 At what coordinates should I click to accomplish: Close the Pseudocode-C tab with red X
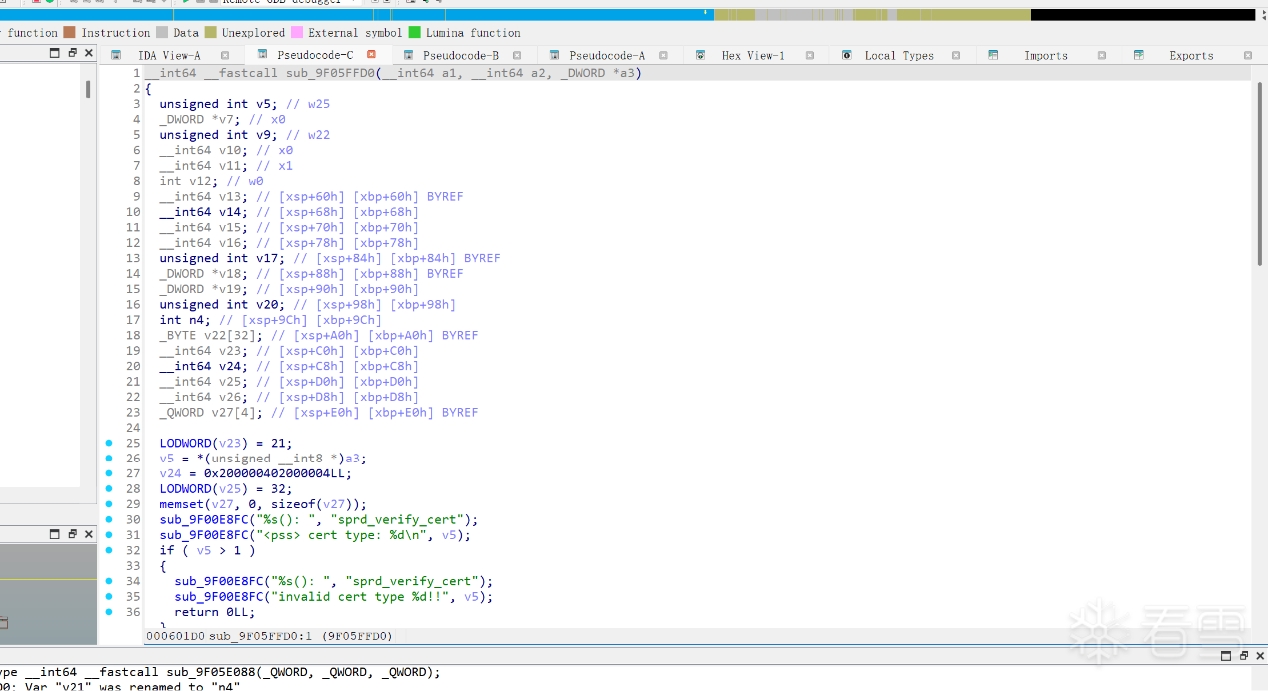(371, 55)
